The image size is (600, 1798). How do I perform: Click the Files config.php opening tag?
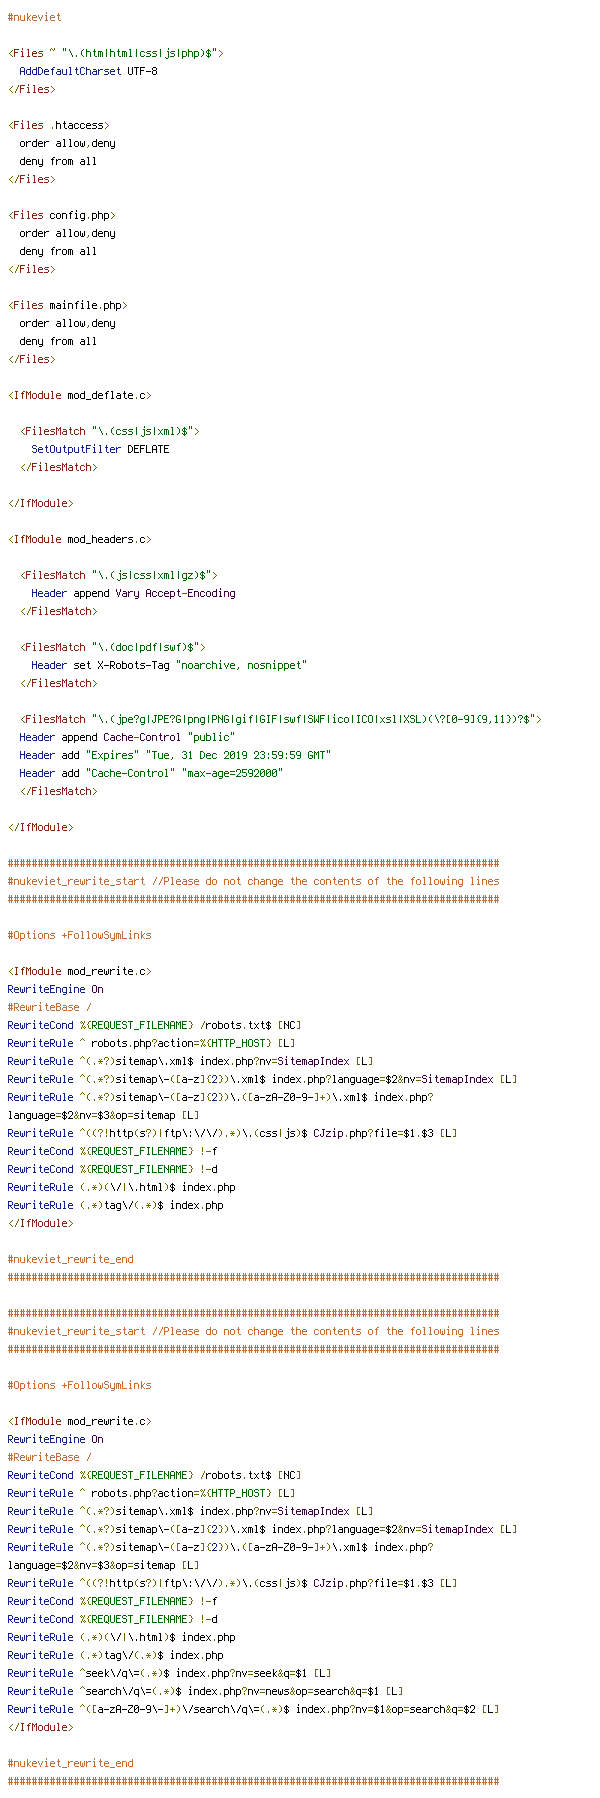[x=61, y=215]
